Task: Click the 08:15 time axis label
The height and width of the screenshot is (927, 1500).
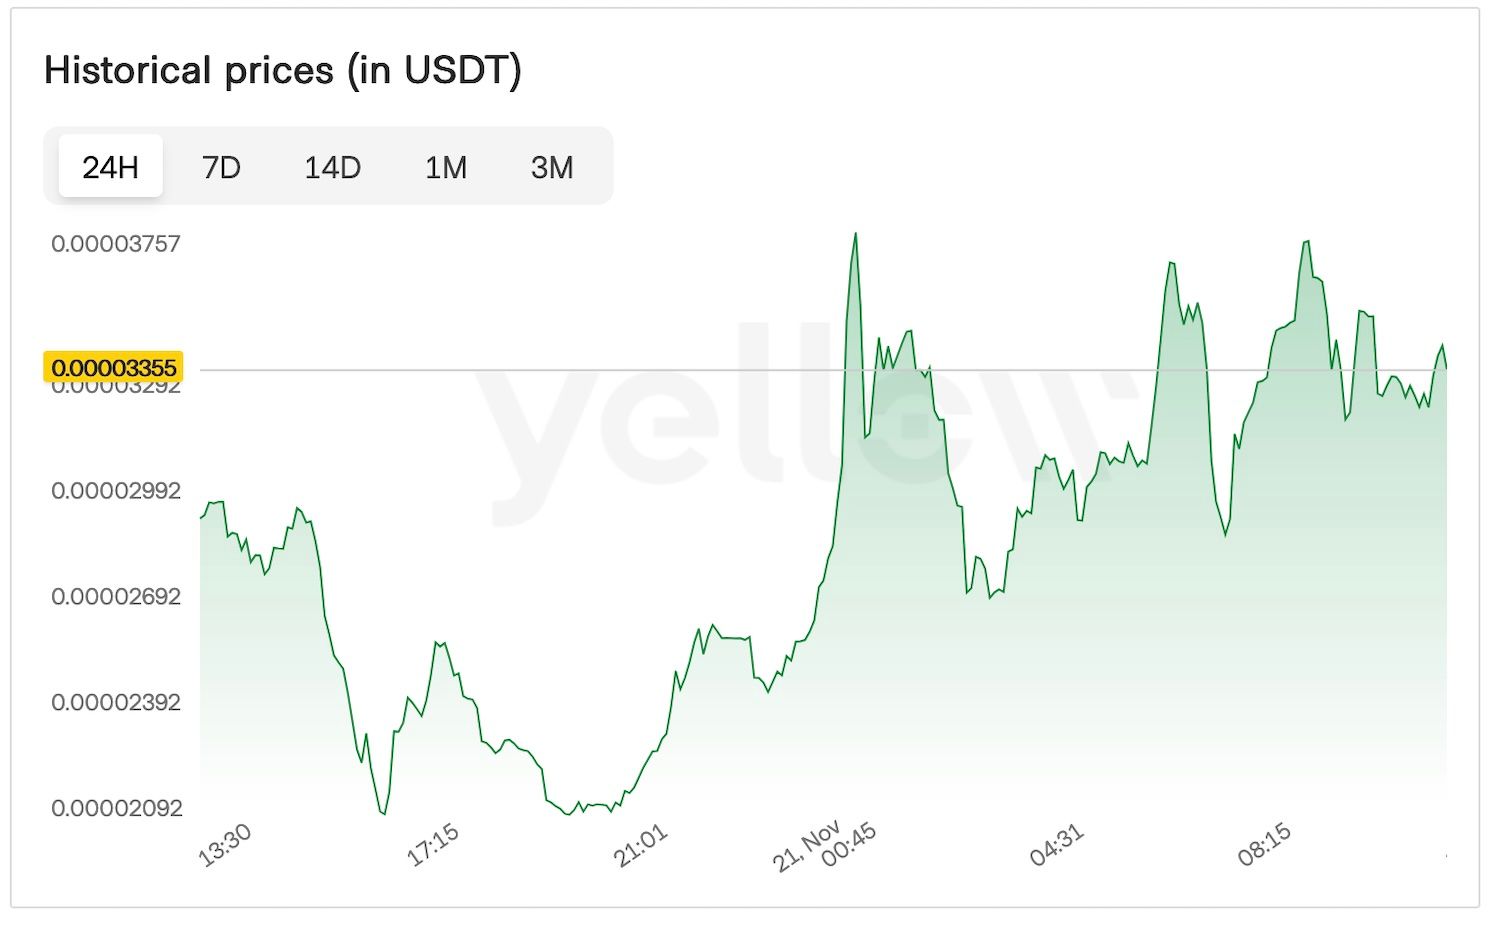Action: point(1264,845)
